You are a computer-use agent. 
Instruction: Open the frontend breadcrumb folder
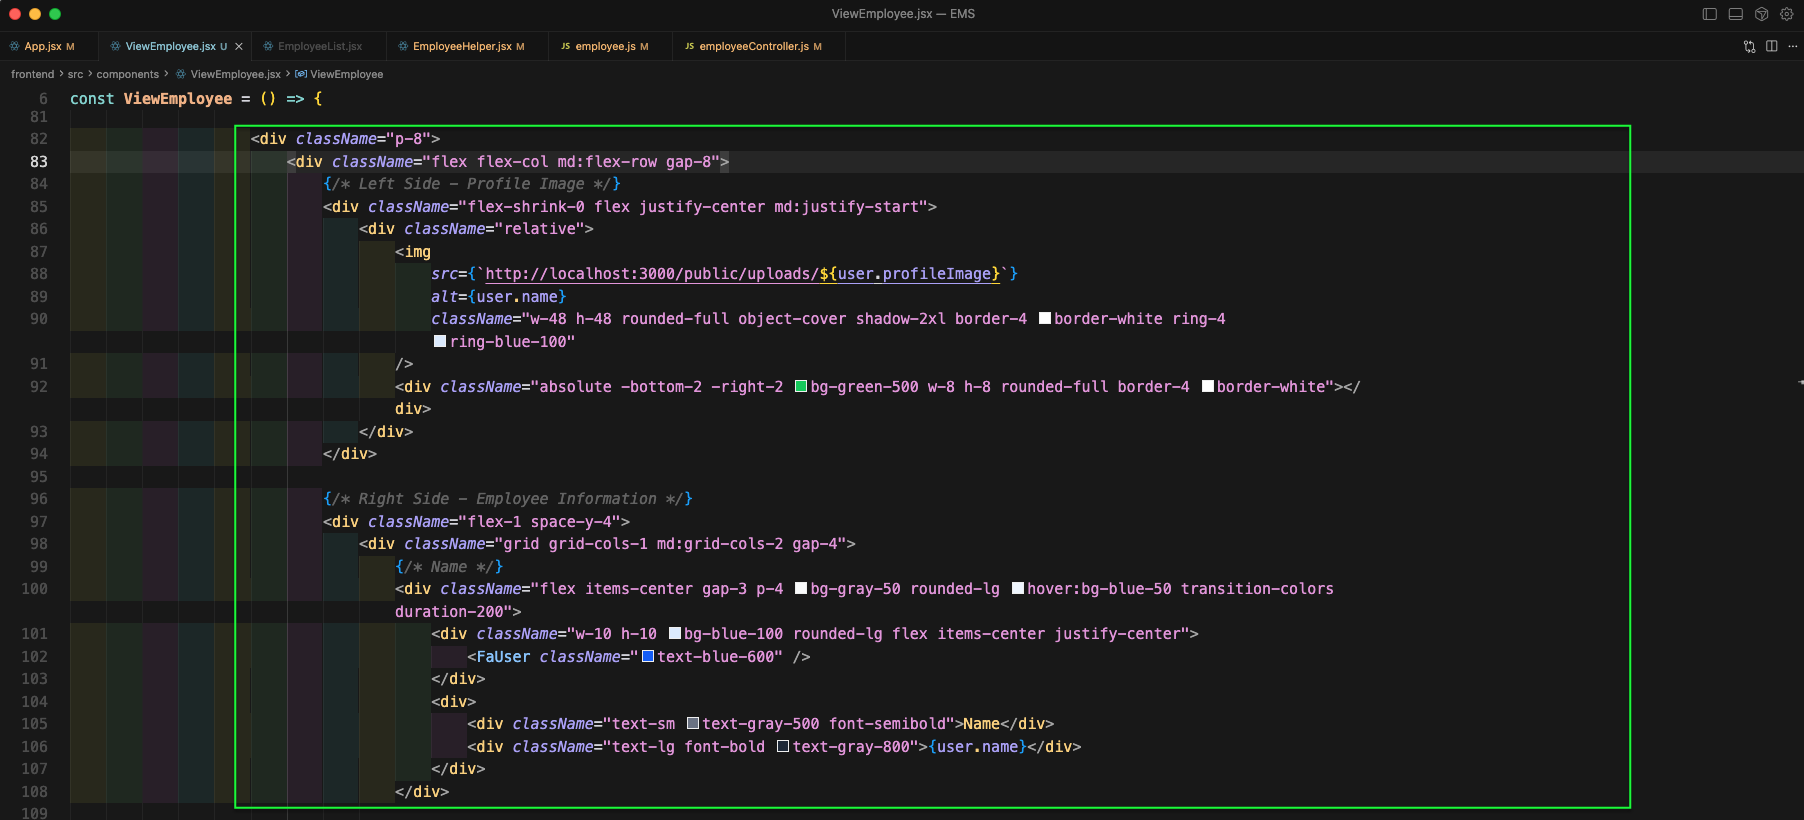32,74
